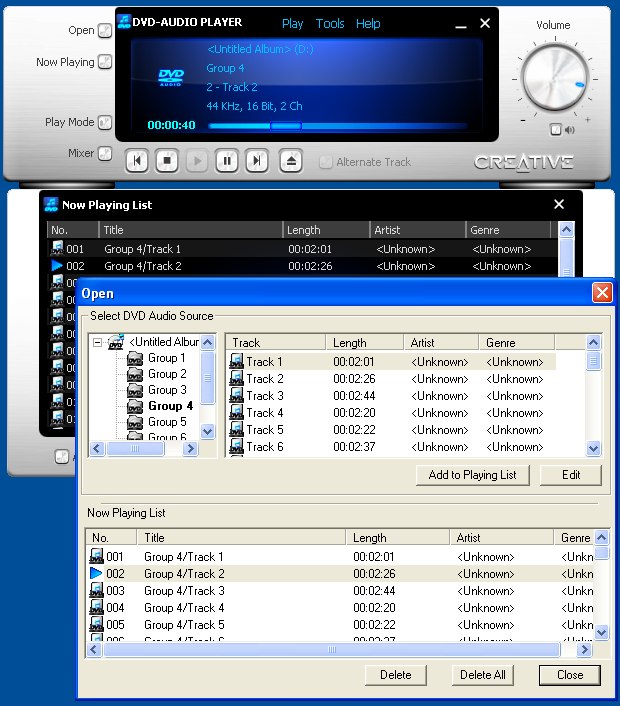Click Artist column header in Now Playing List window
Viewport: 620px width, 706px height.
point(417,230)
